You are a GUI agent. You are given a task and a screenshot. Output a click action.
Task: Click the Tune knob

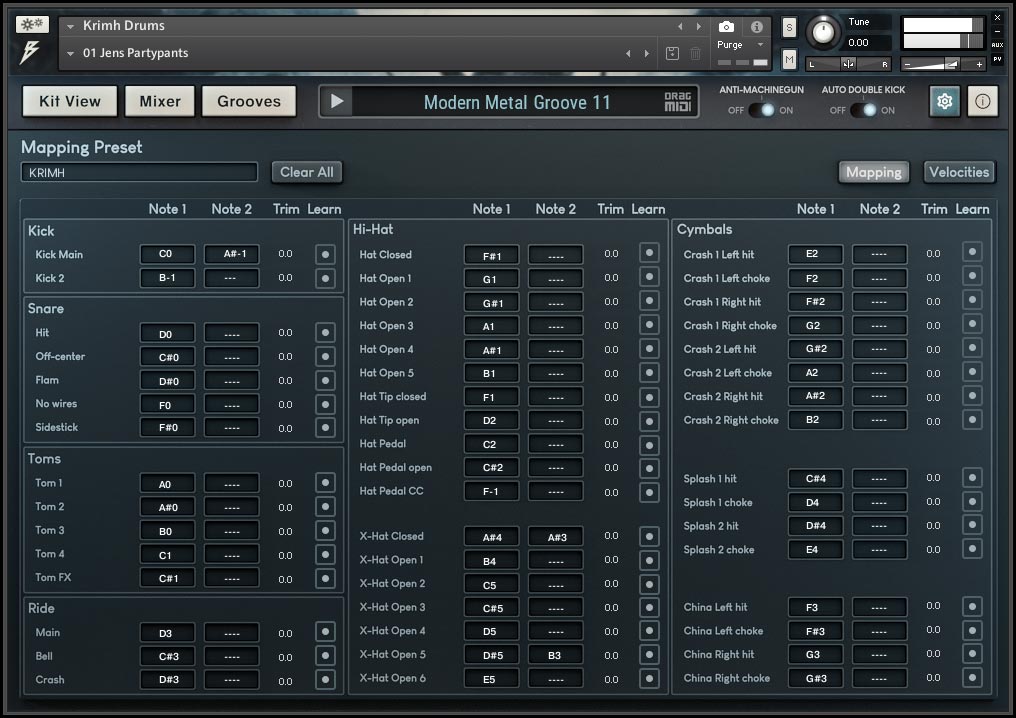coord(823,32)
